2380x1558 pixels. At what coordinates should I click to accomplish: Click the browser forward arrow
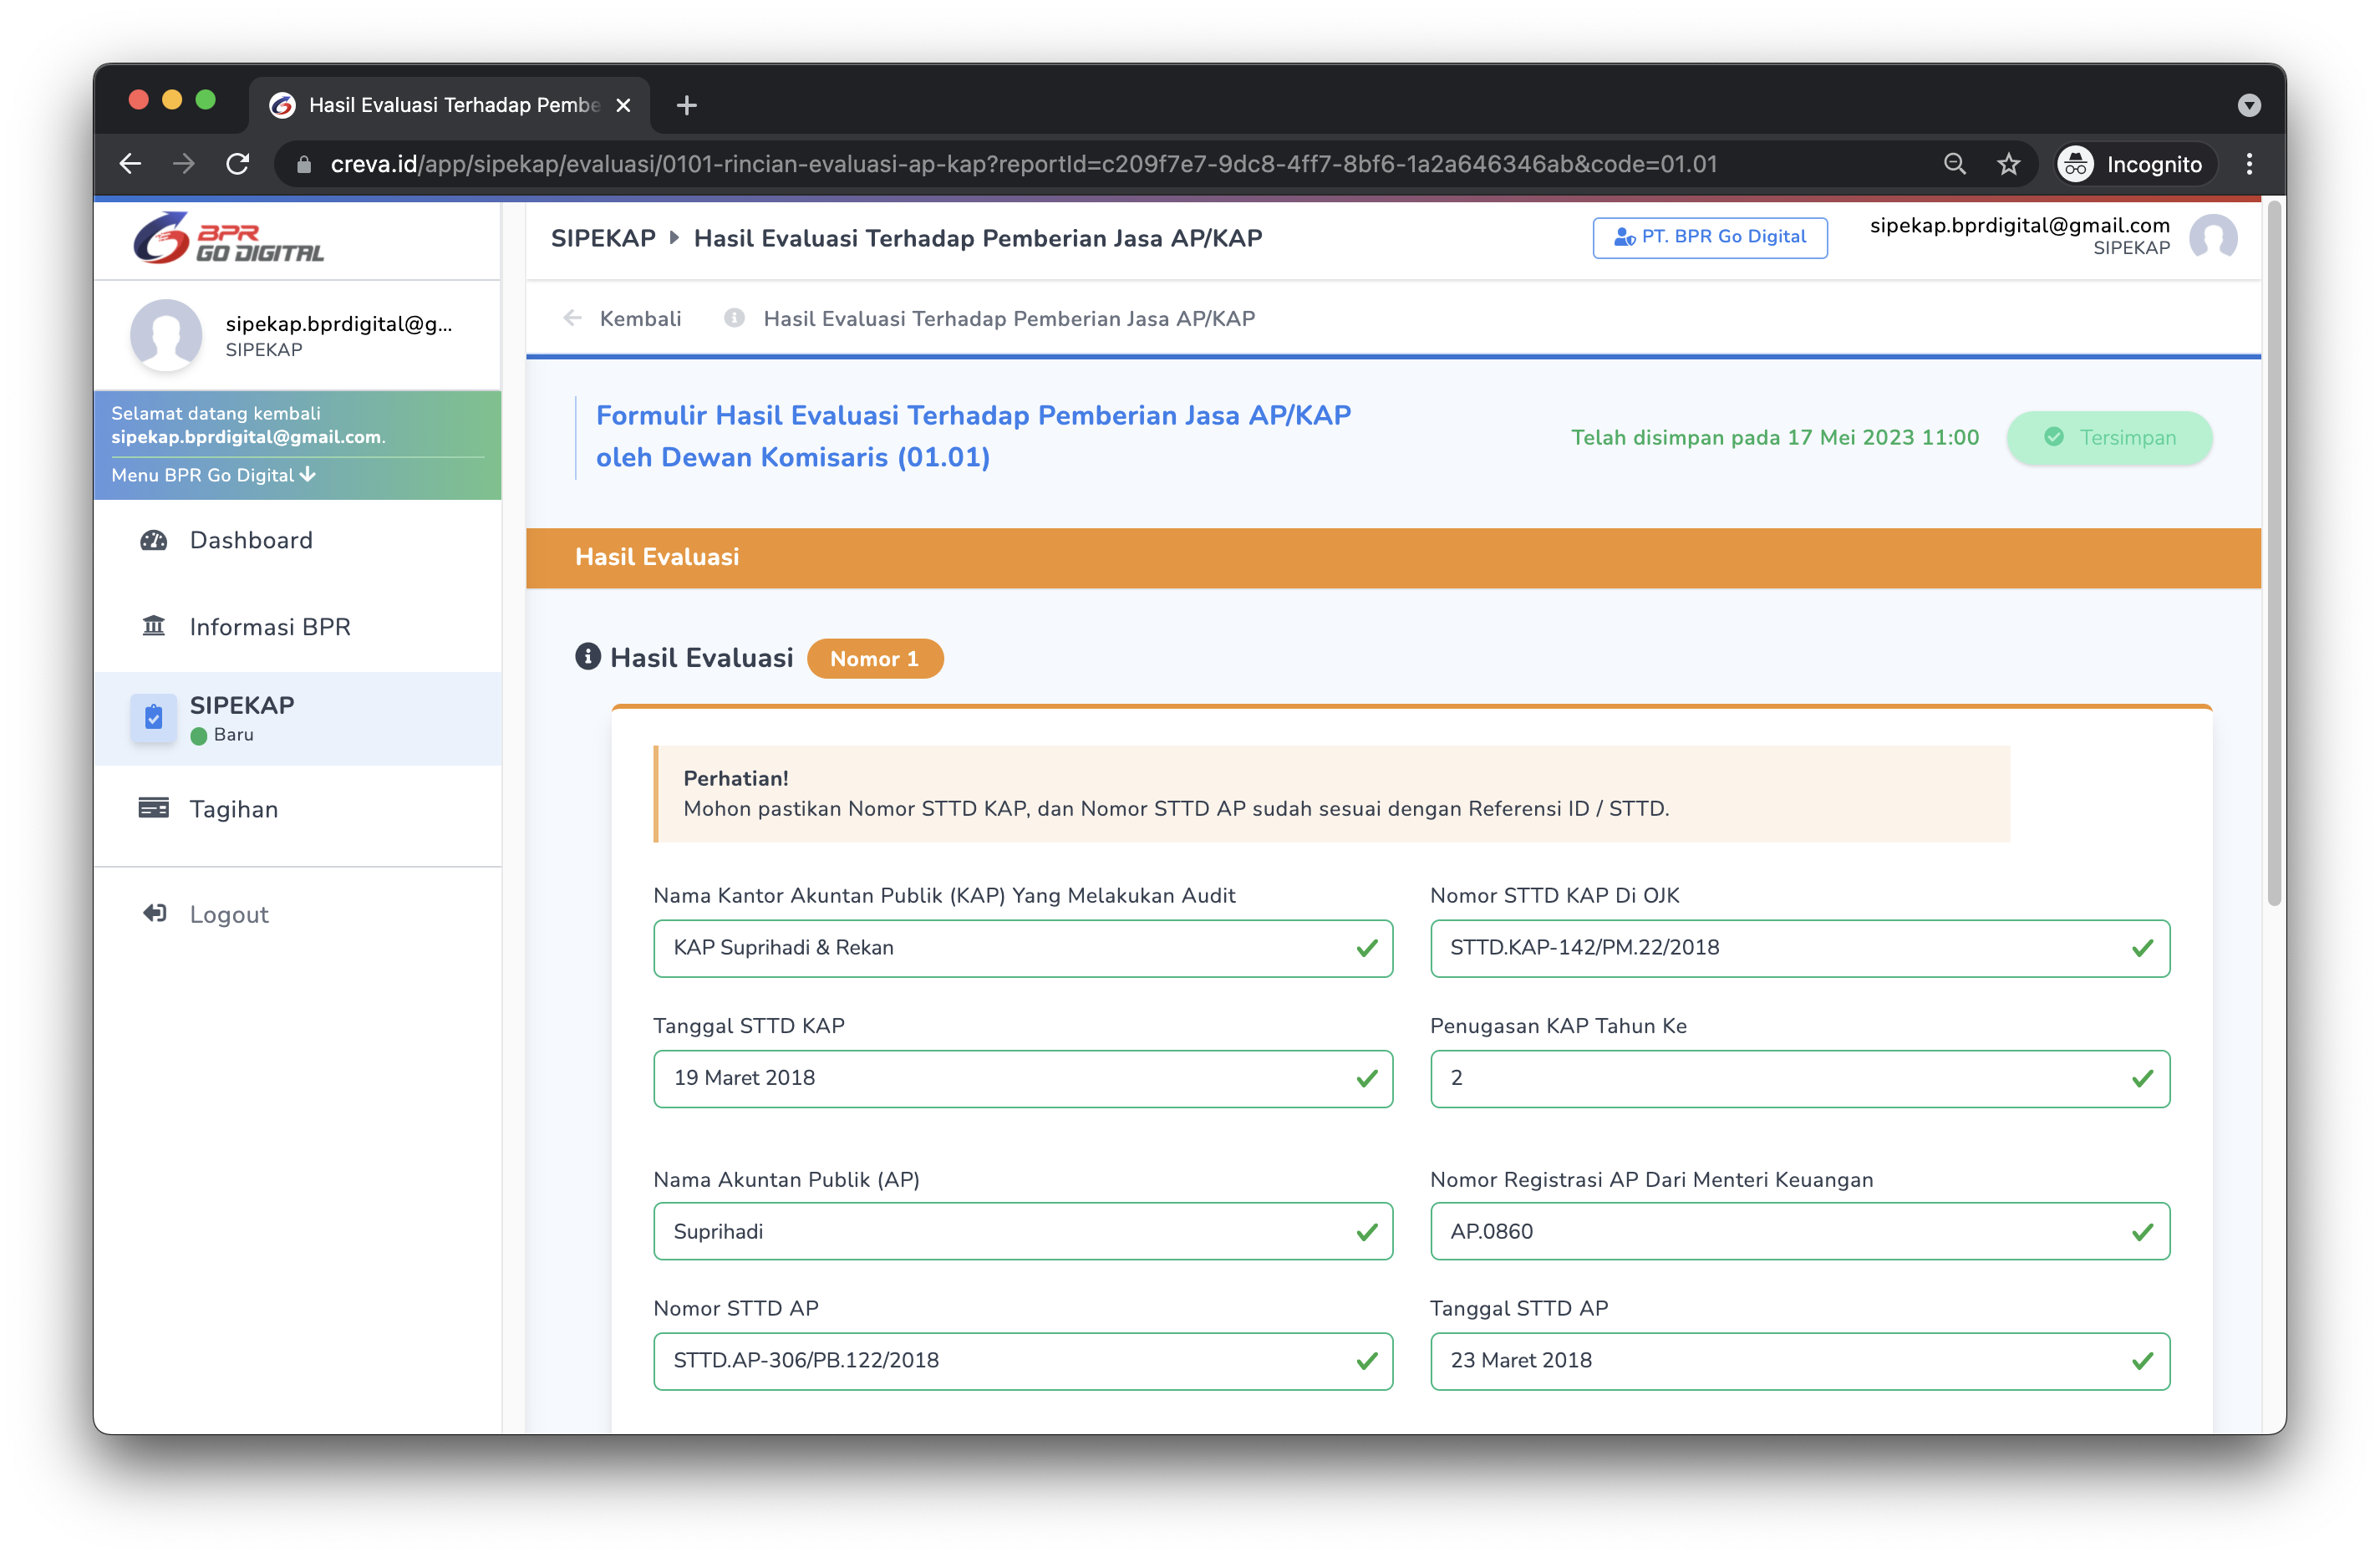(183, 164)
